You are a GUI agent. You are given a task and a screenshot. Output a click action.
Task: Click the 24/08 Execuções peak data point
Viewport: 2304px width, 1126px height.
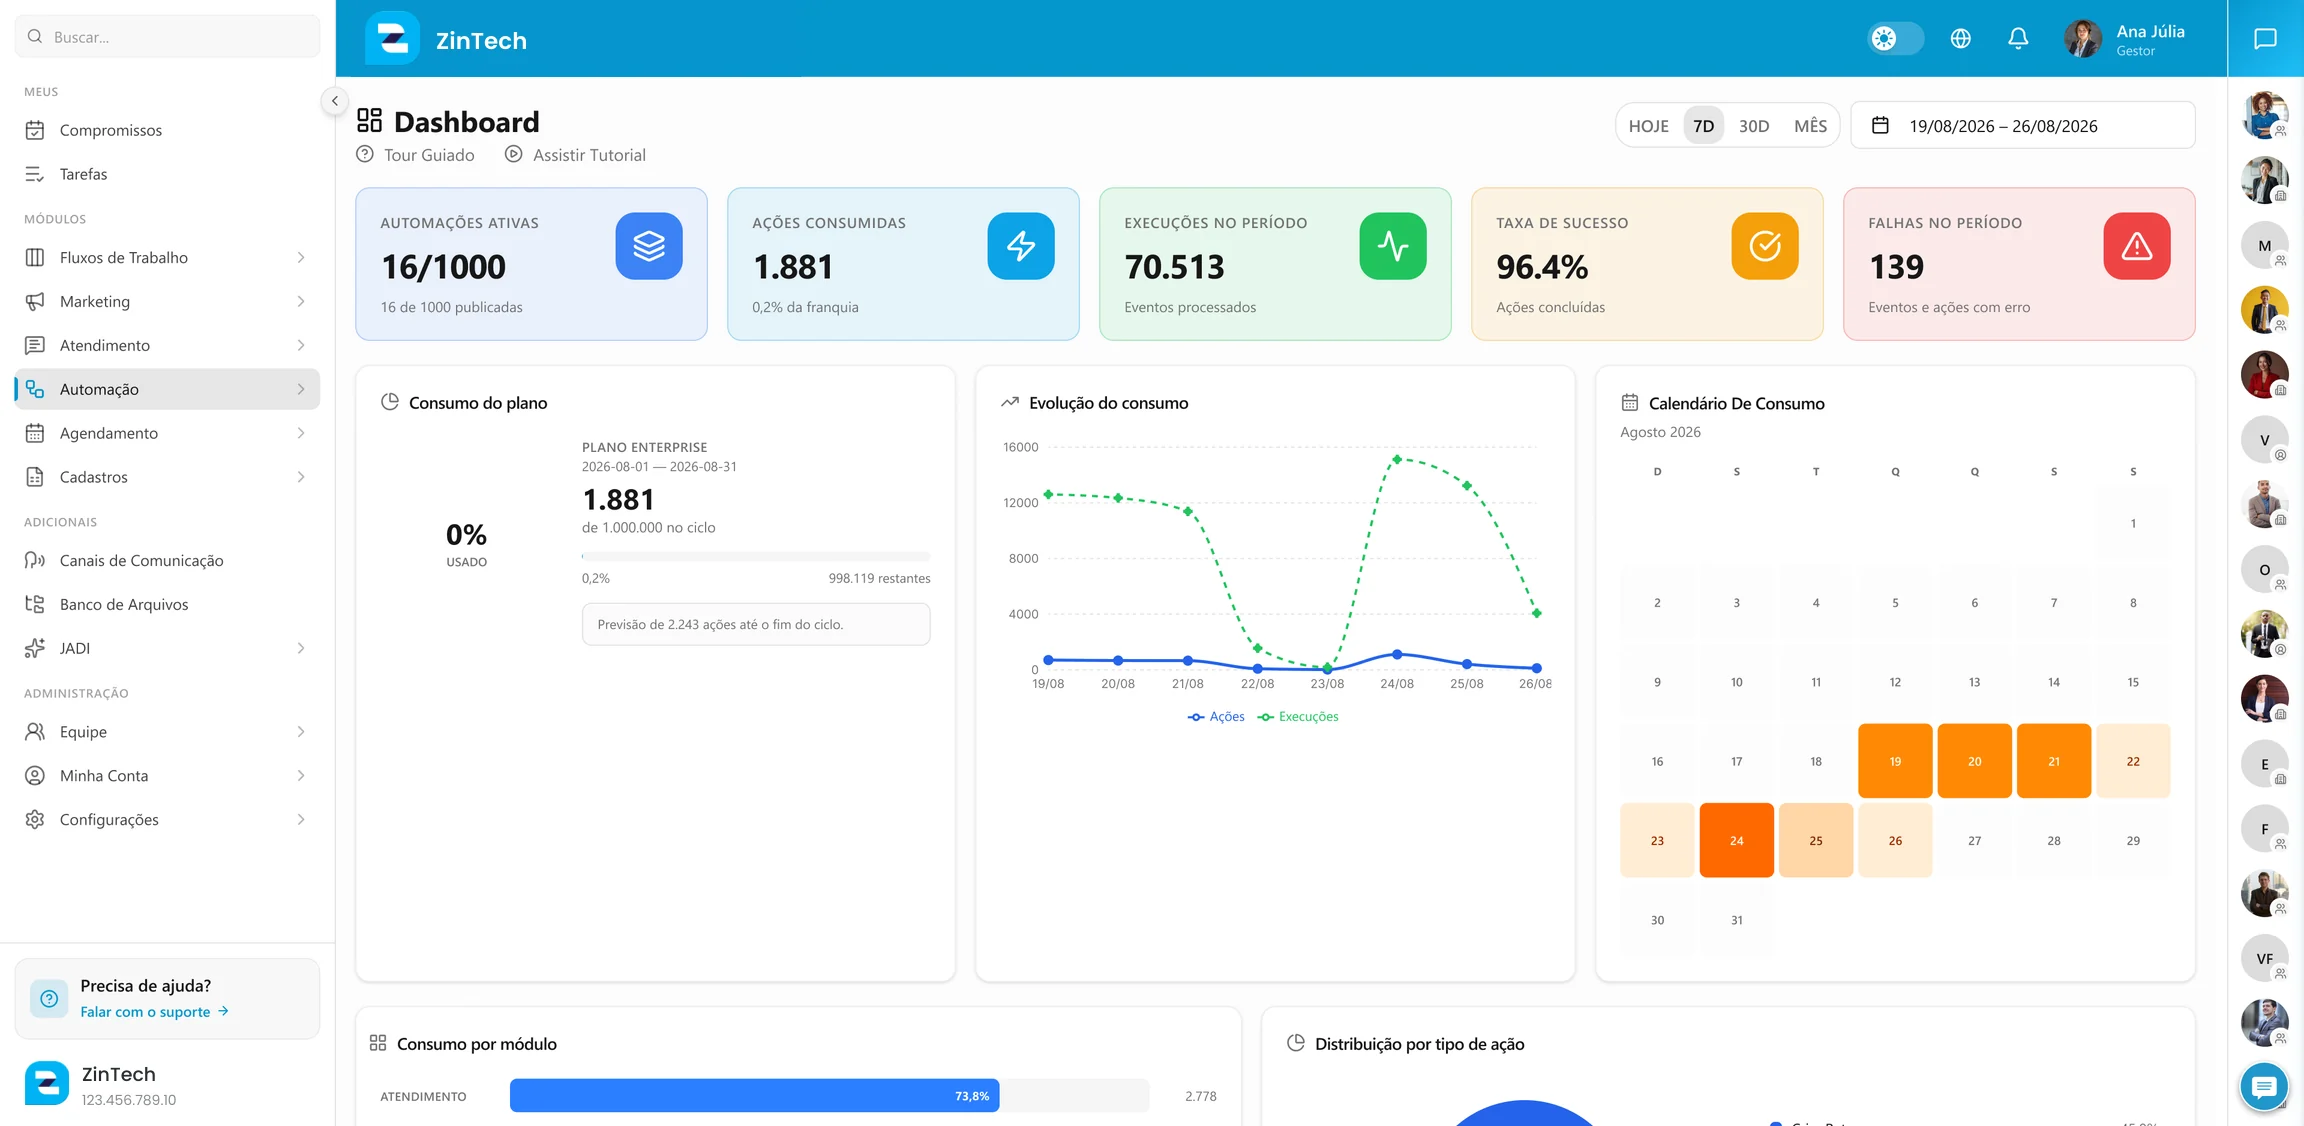(x=1397, y=459)
